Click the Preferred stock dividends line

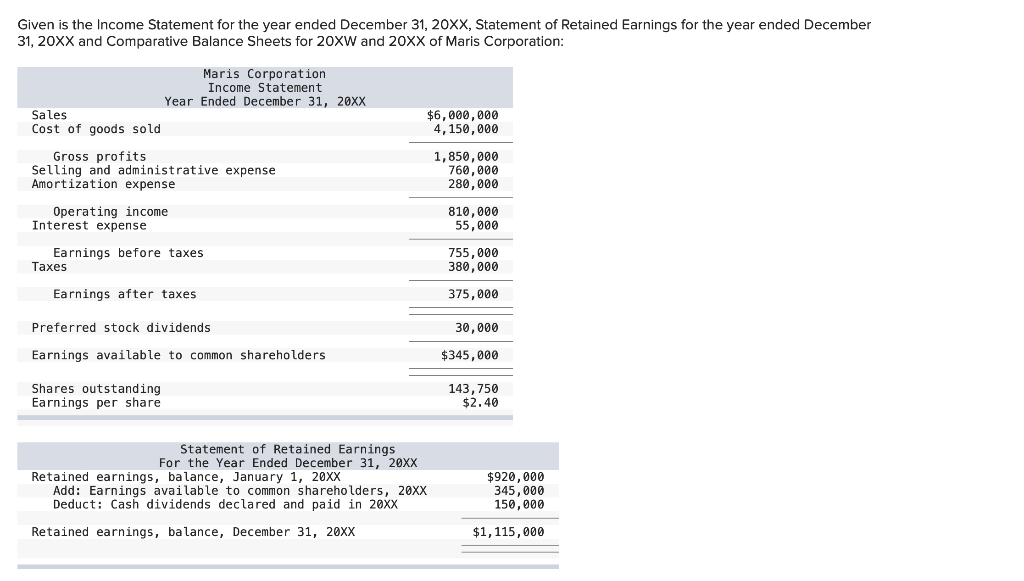tap(123, 327)
